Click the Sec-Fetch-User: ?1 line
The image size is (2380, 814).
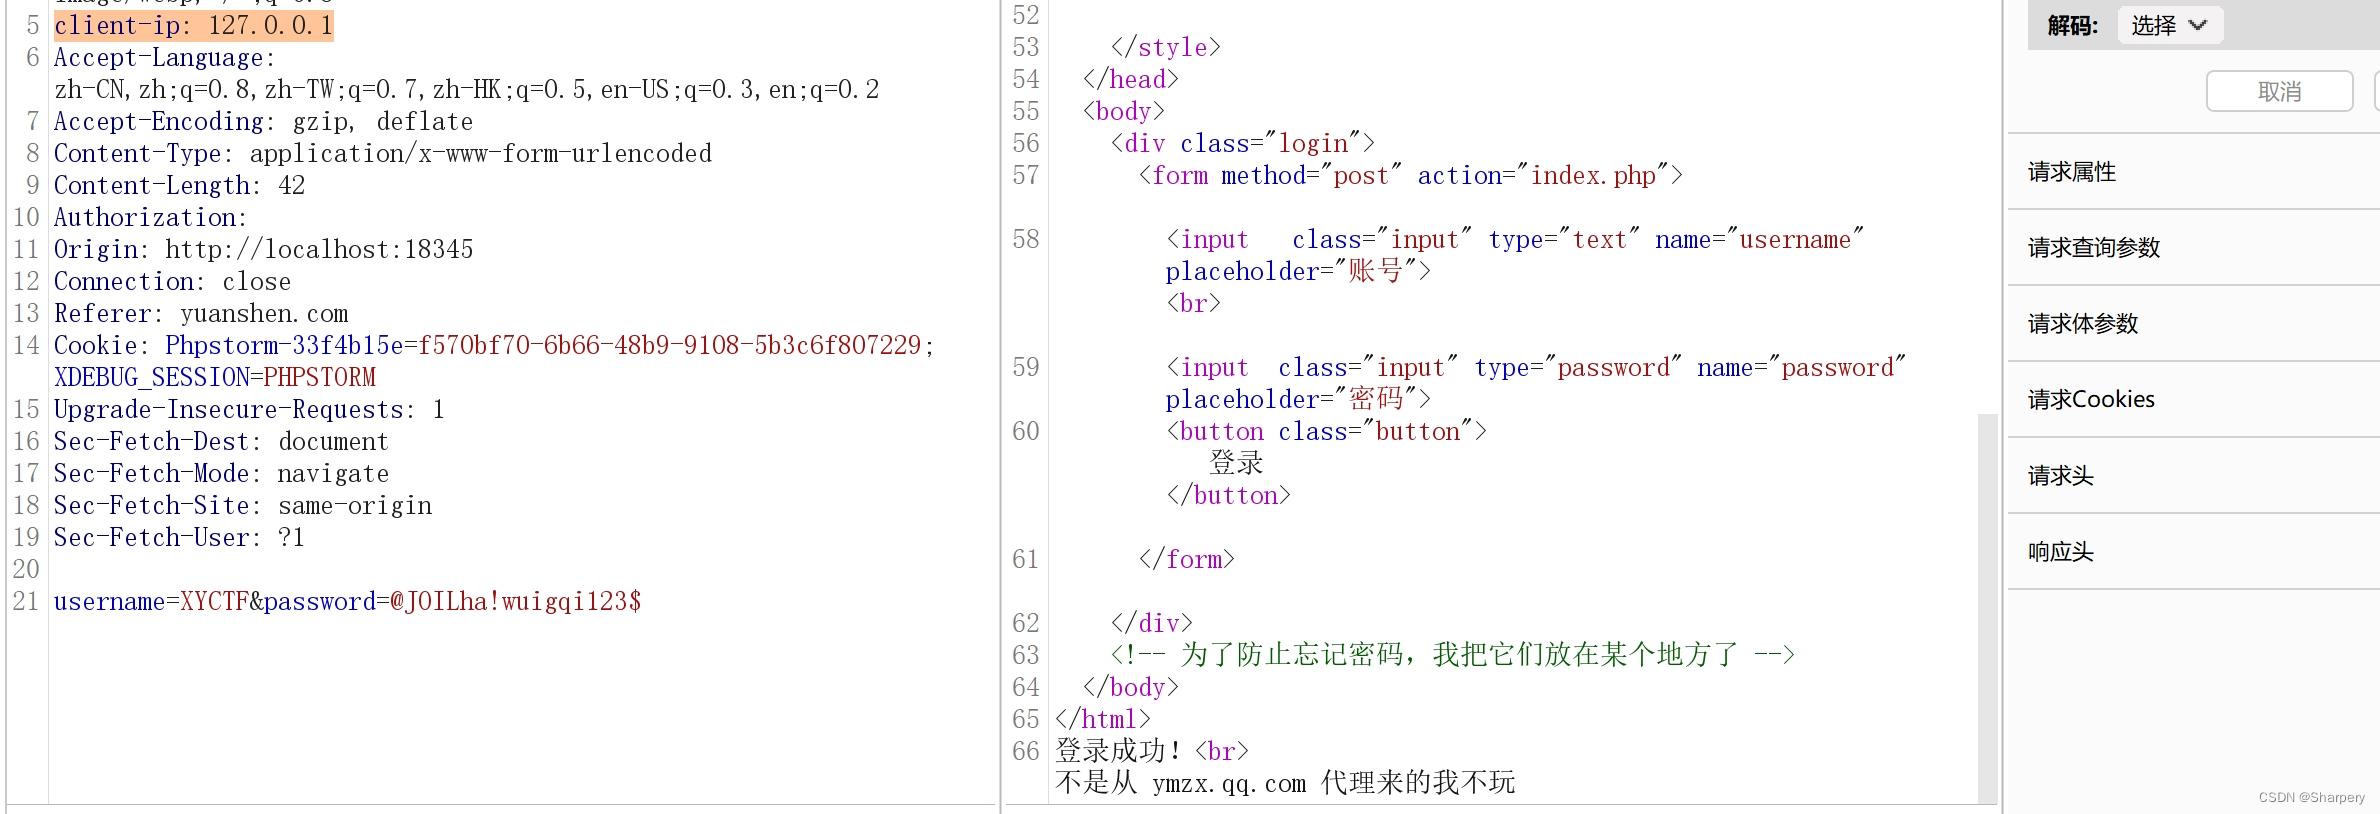point(179,538)
